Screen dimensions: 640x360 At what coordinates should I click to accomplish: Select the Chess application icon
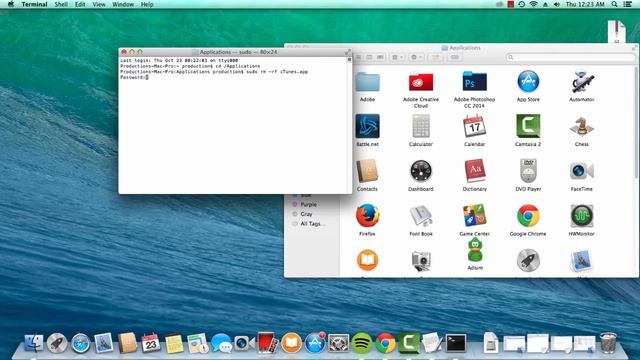(582, 127)
